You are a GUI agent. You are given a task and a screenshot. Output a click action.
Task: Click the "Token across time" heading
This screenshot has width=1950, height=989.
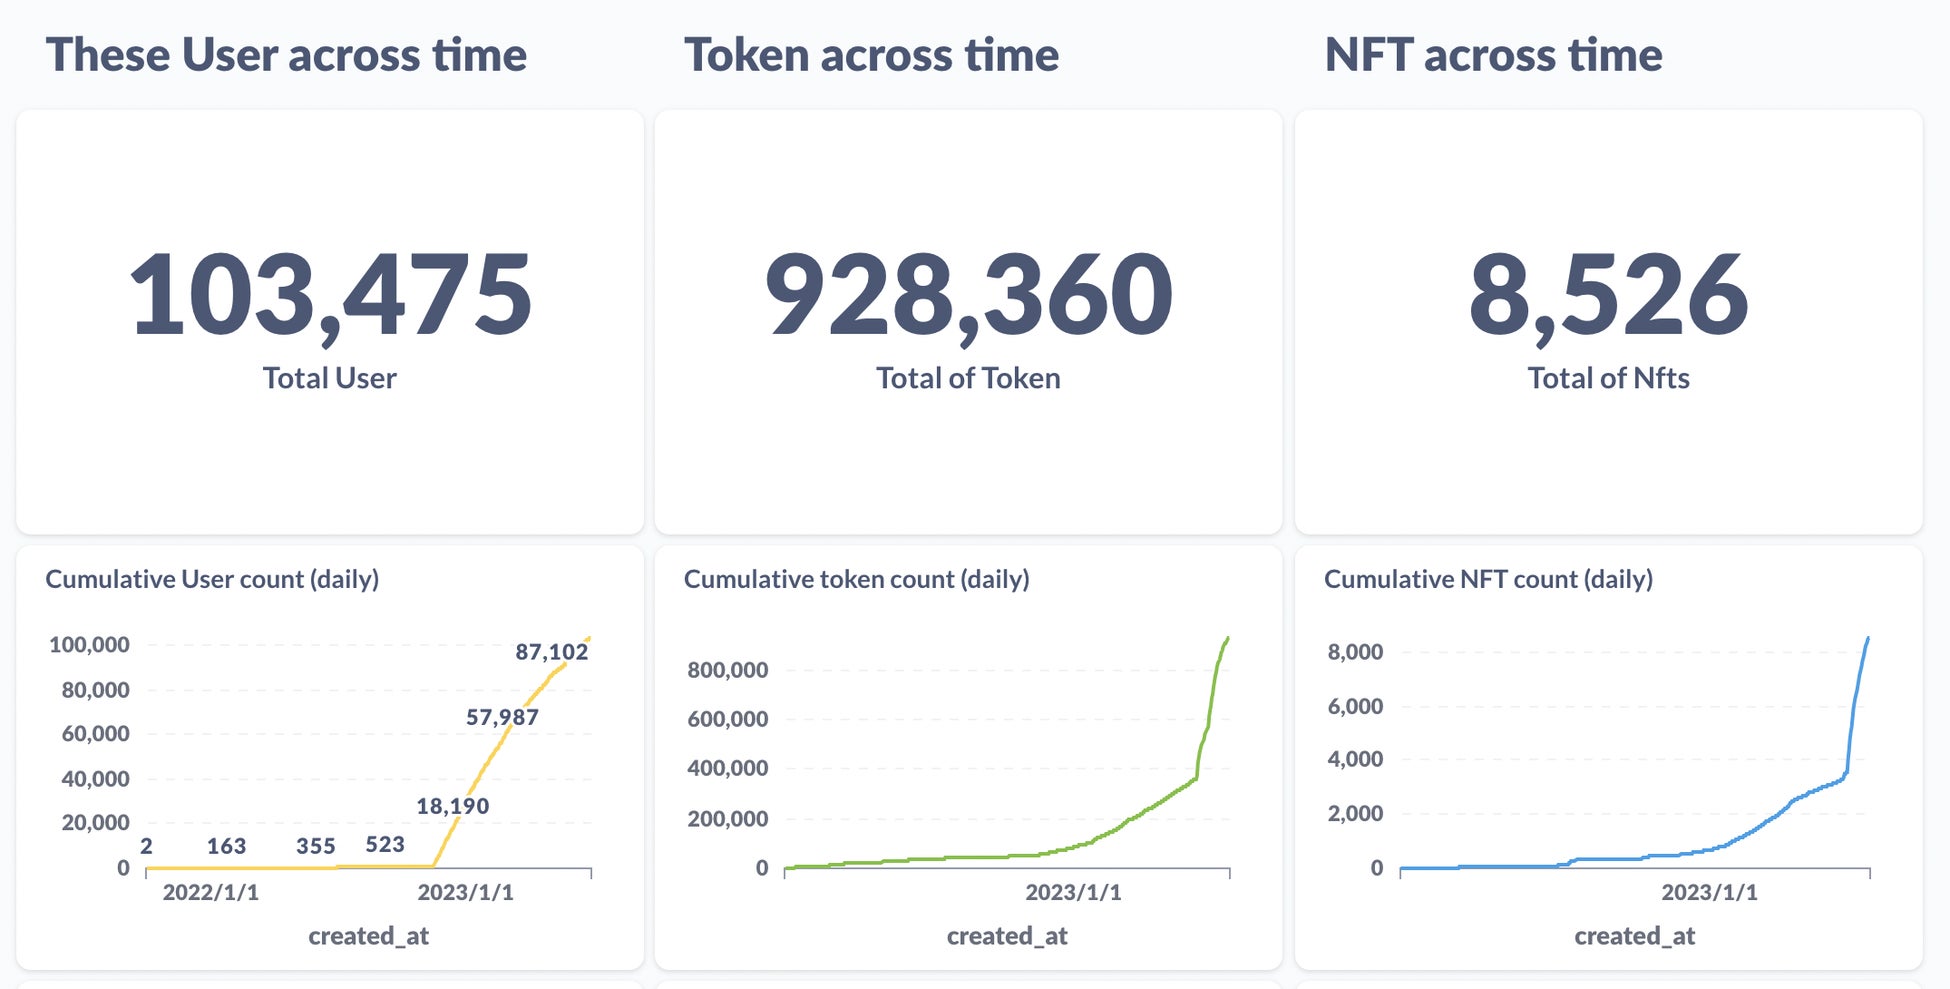pos(871,55)
